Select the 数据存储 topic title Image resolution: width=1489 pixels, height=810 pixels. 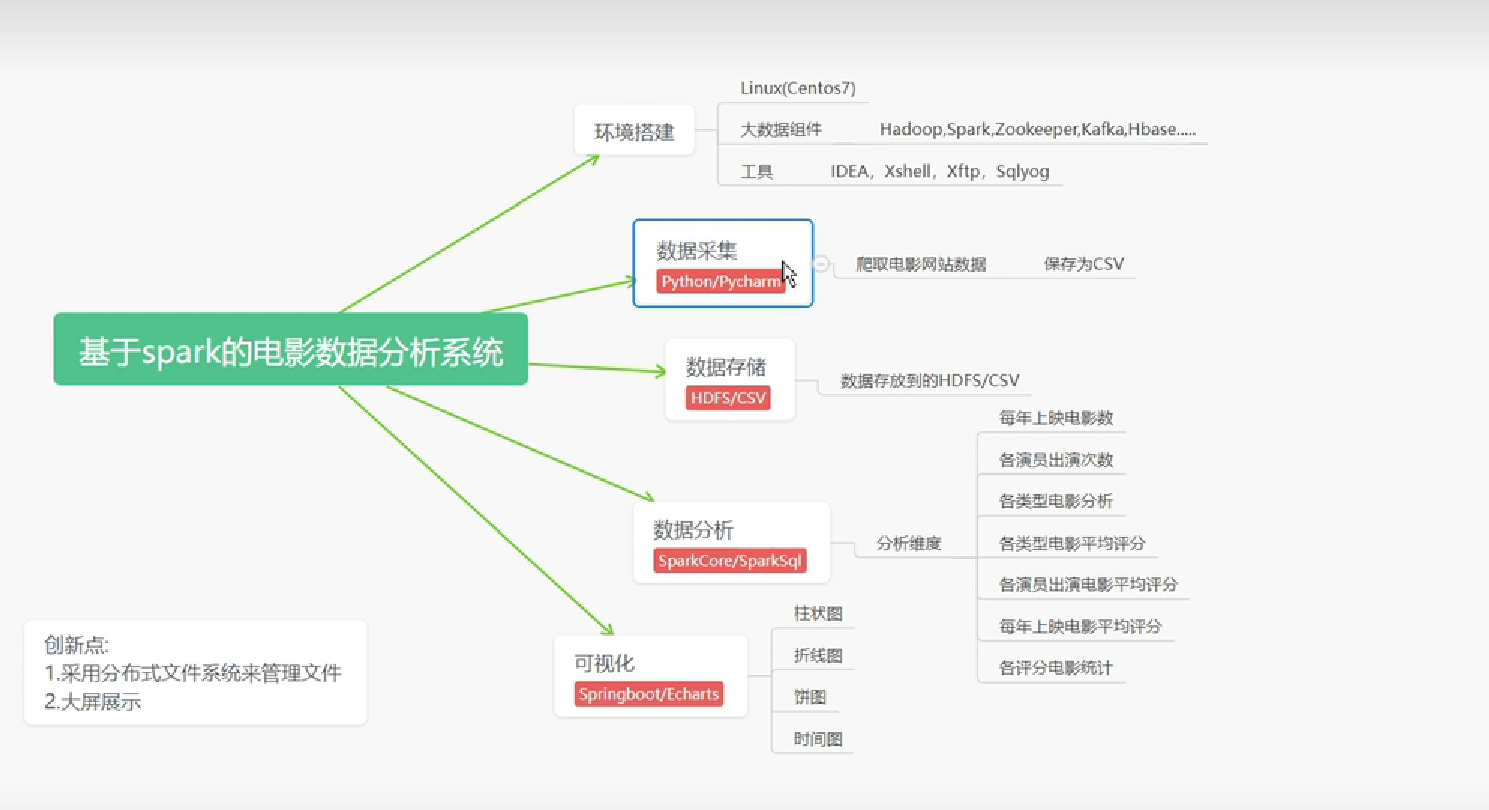(726, 366)
